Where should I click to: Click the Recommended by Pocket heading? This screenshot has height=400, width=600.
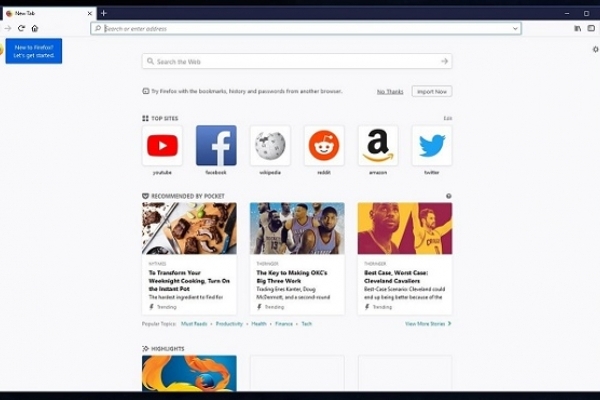pos(188,196)
